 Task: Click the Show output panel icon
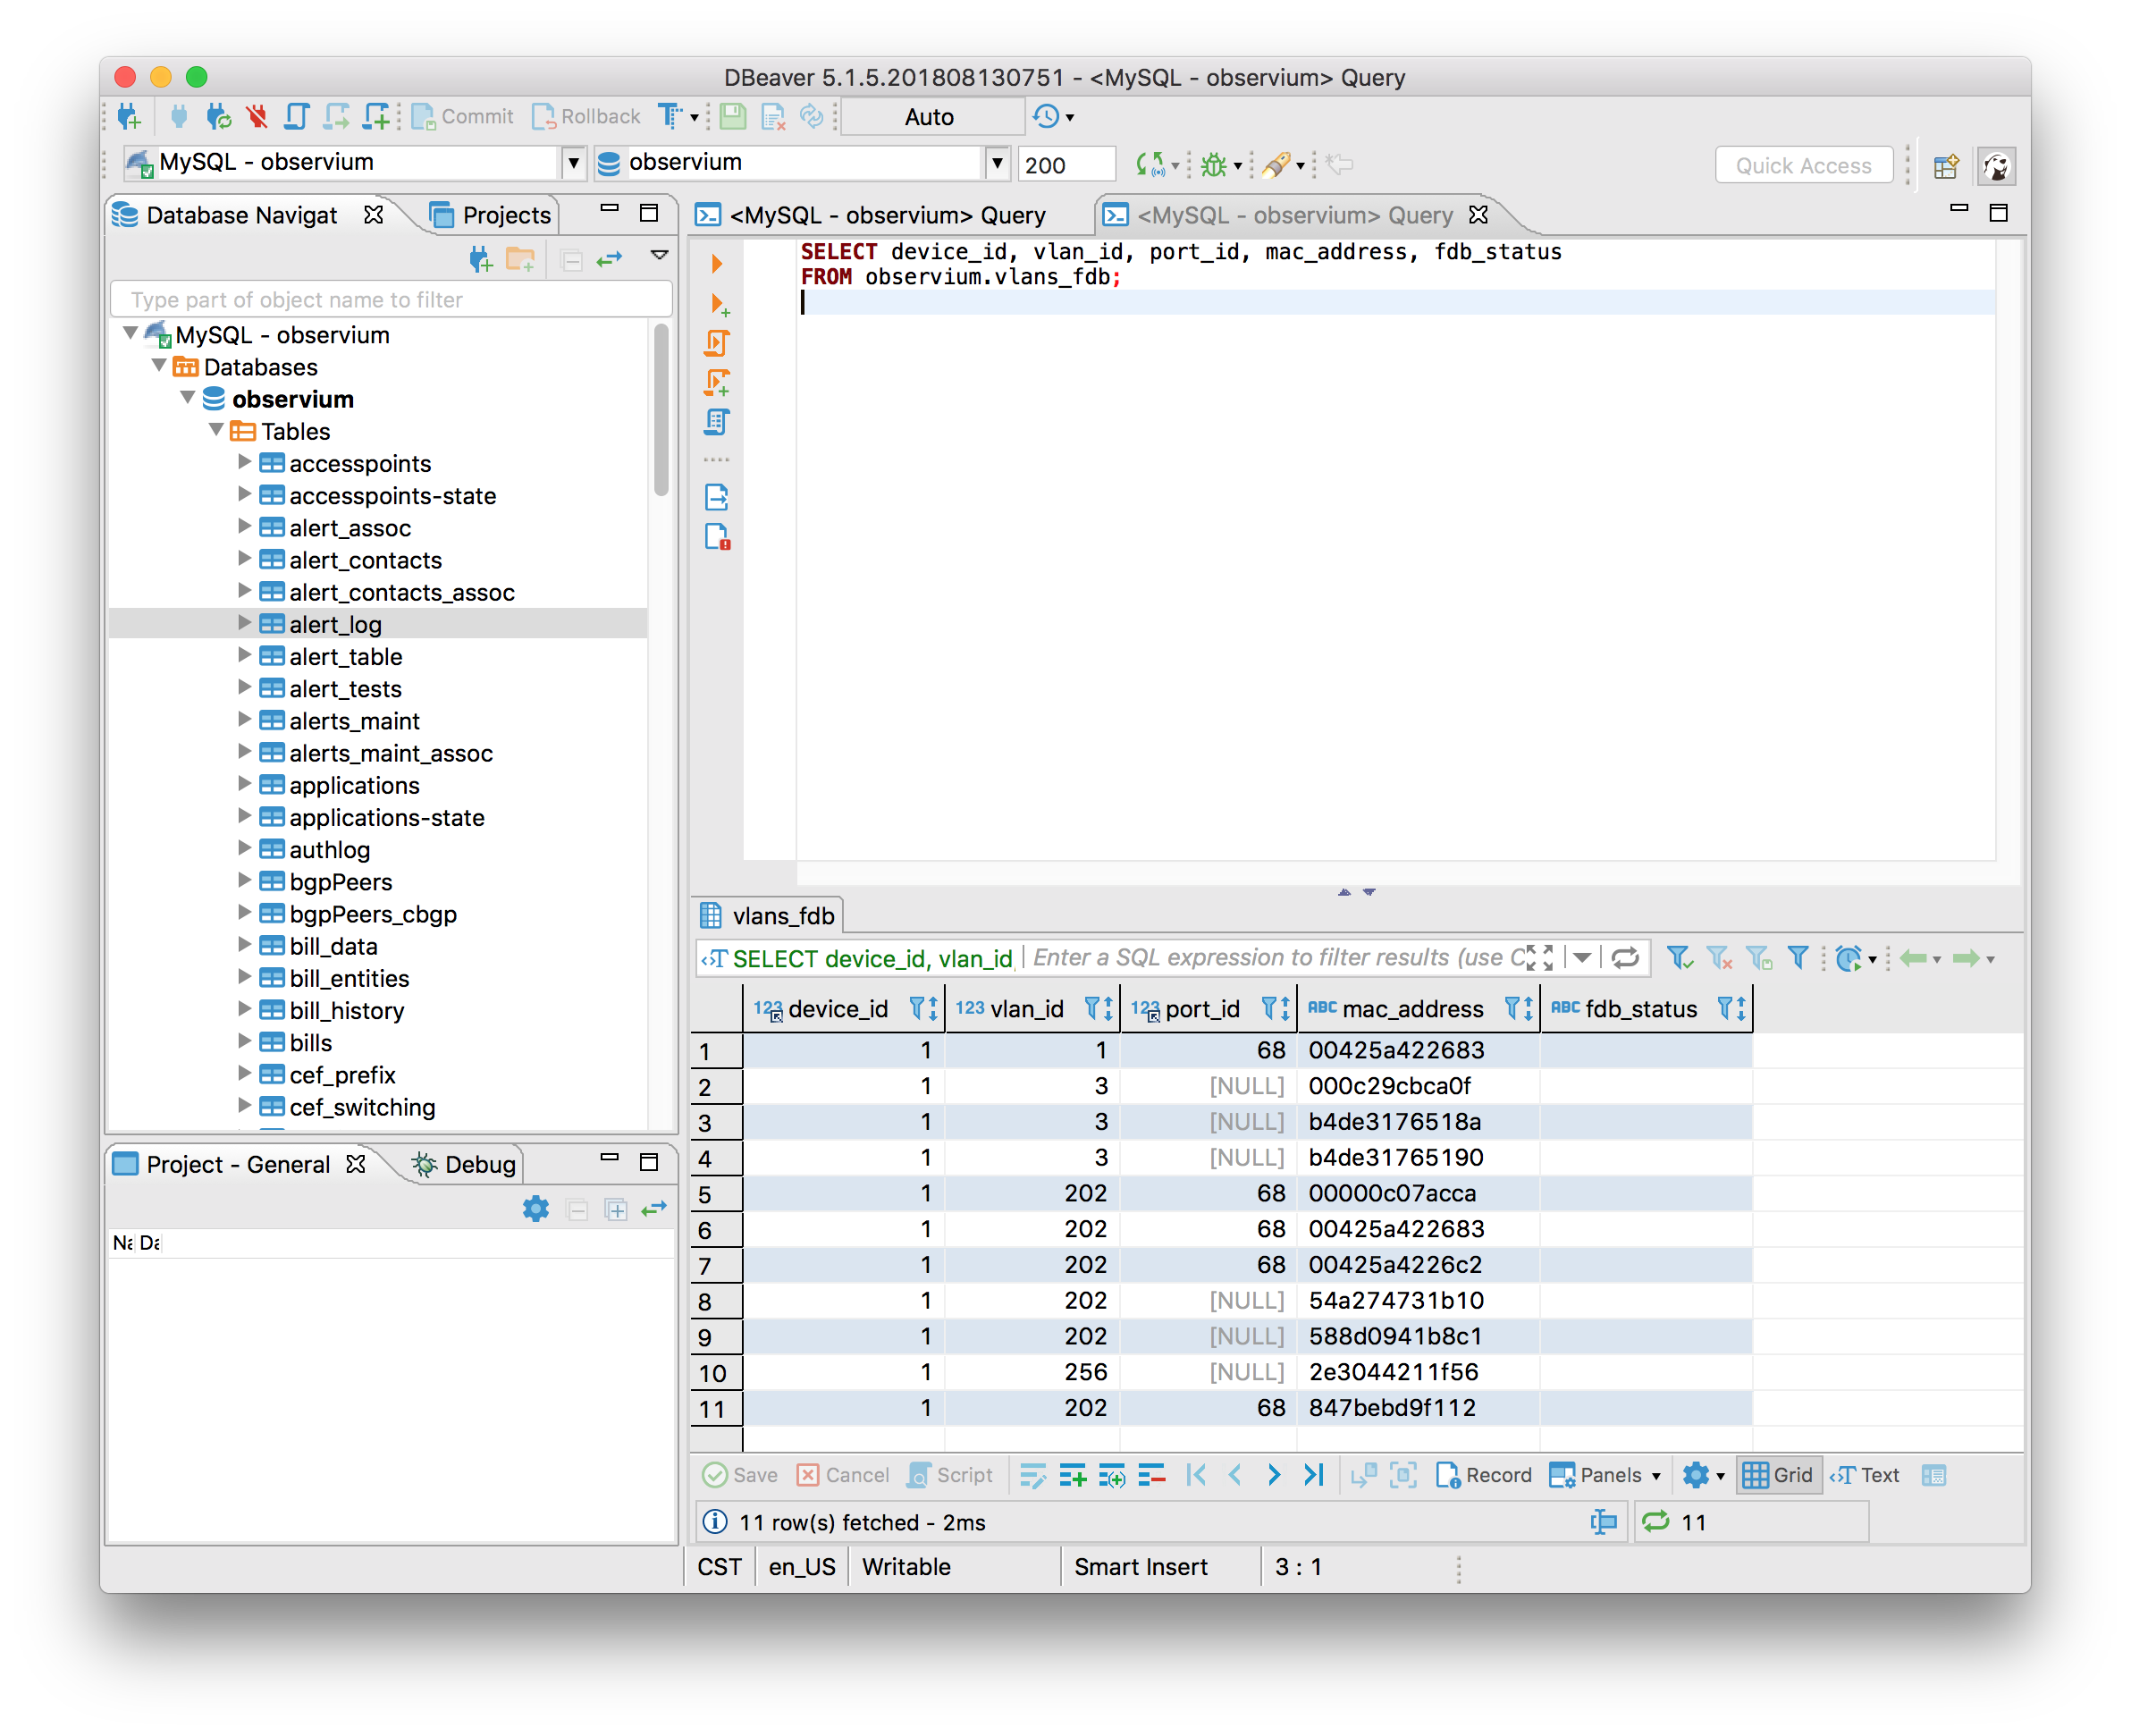[x=717, y=496]
